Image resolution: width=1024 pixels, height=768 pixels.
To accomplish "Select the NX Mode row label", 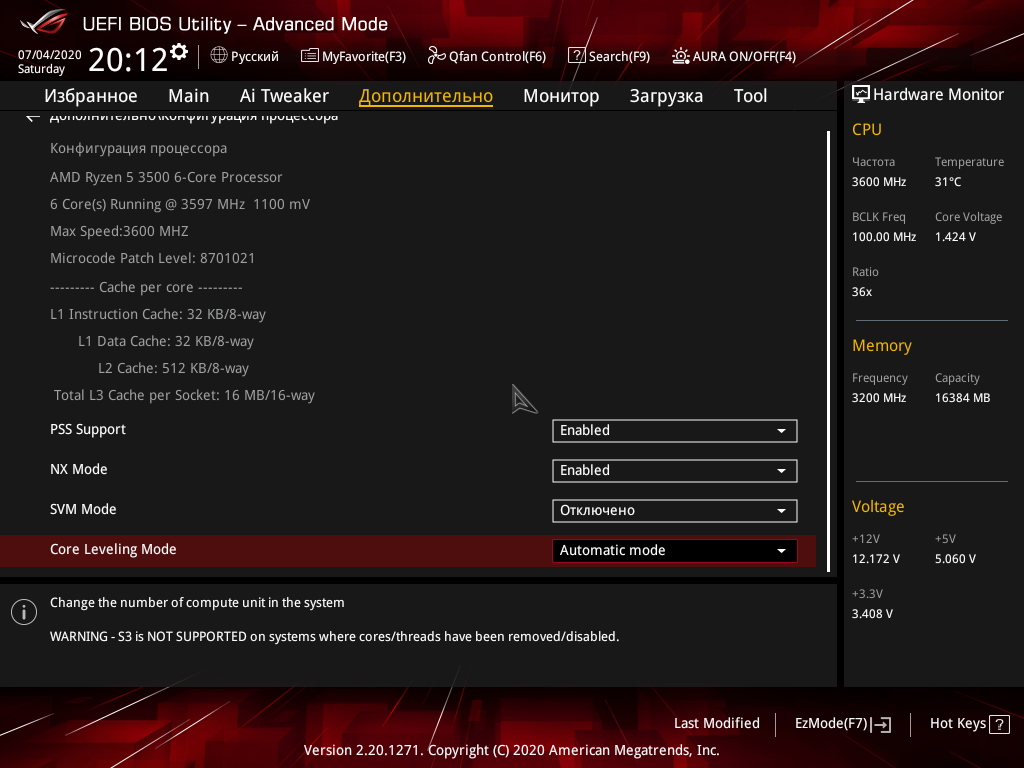I will coord(78,470).
